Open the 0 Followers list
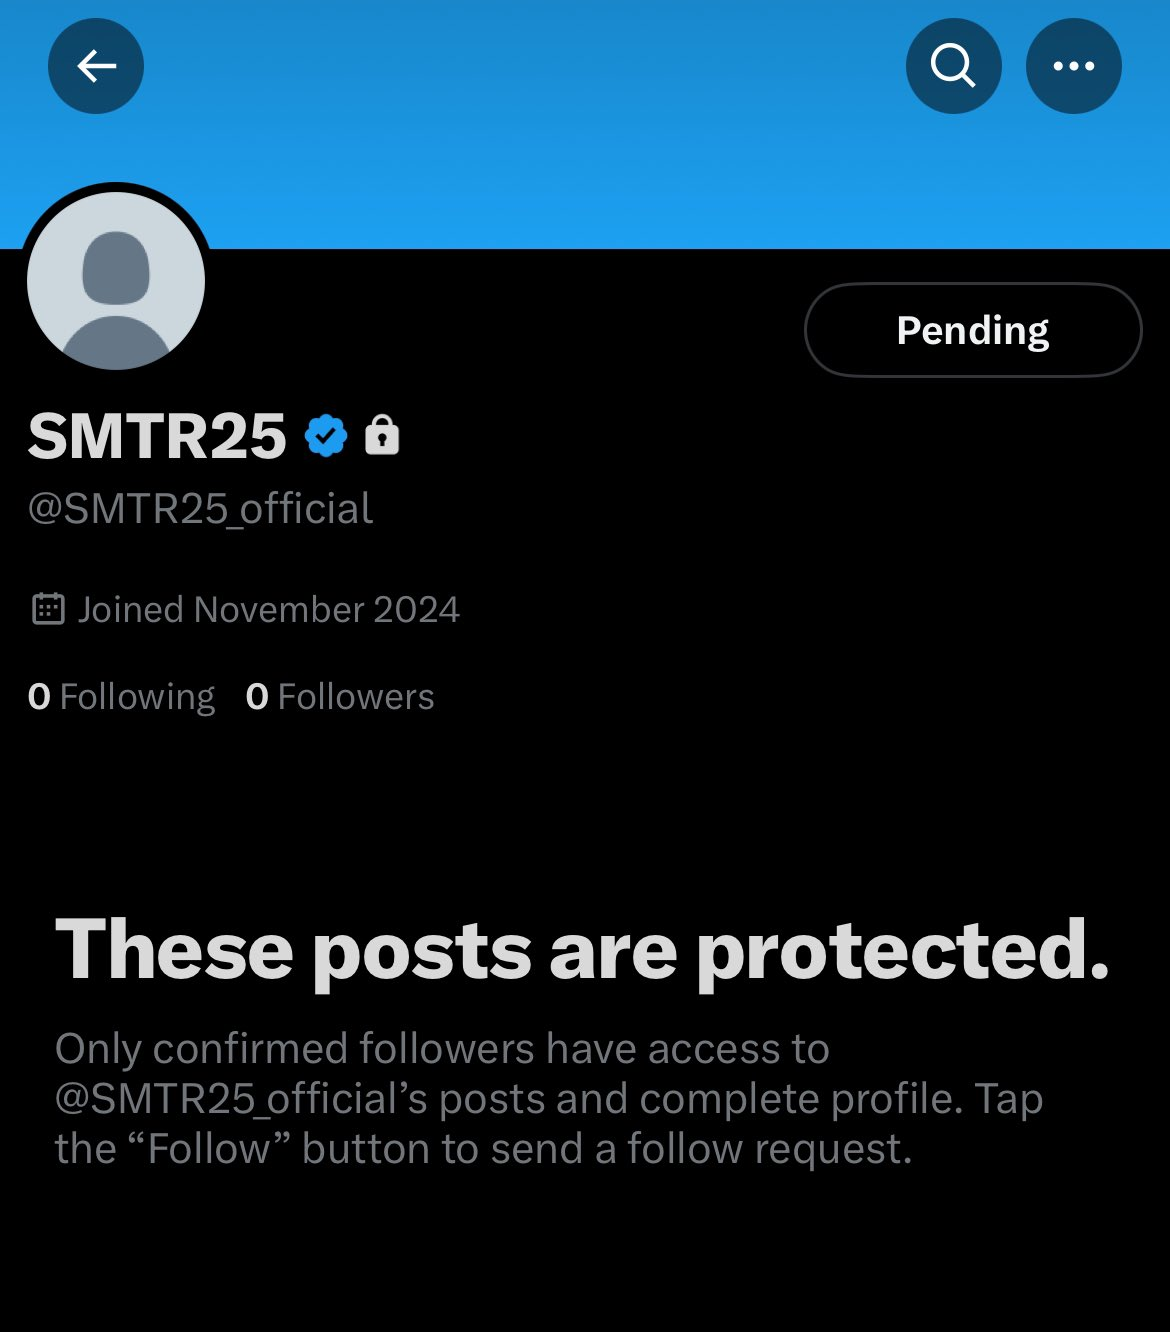The width and height of the screenshot is (1170, 1332). coord(340,697)
